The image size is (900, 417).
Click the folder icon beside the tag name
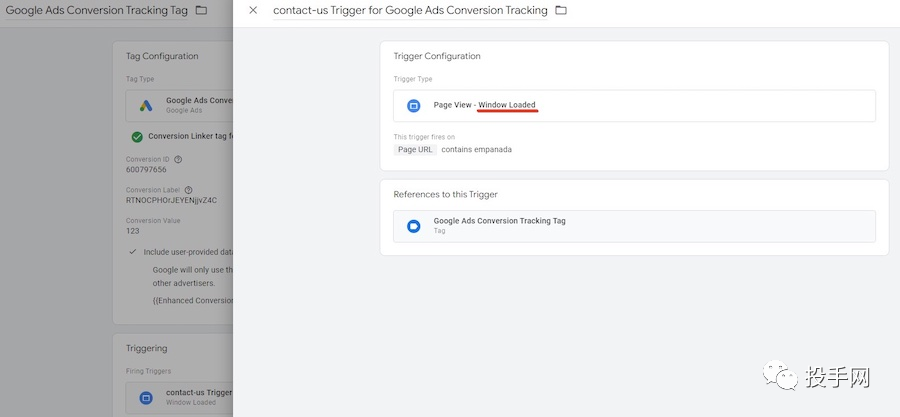[201, 10]
